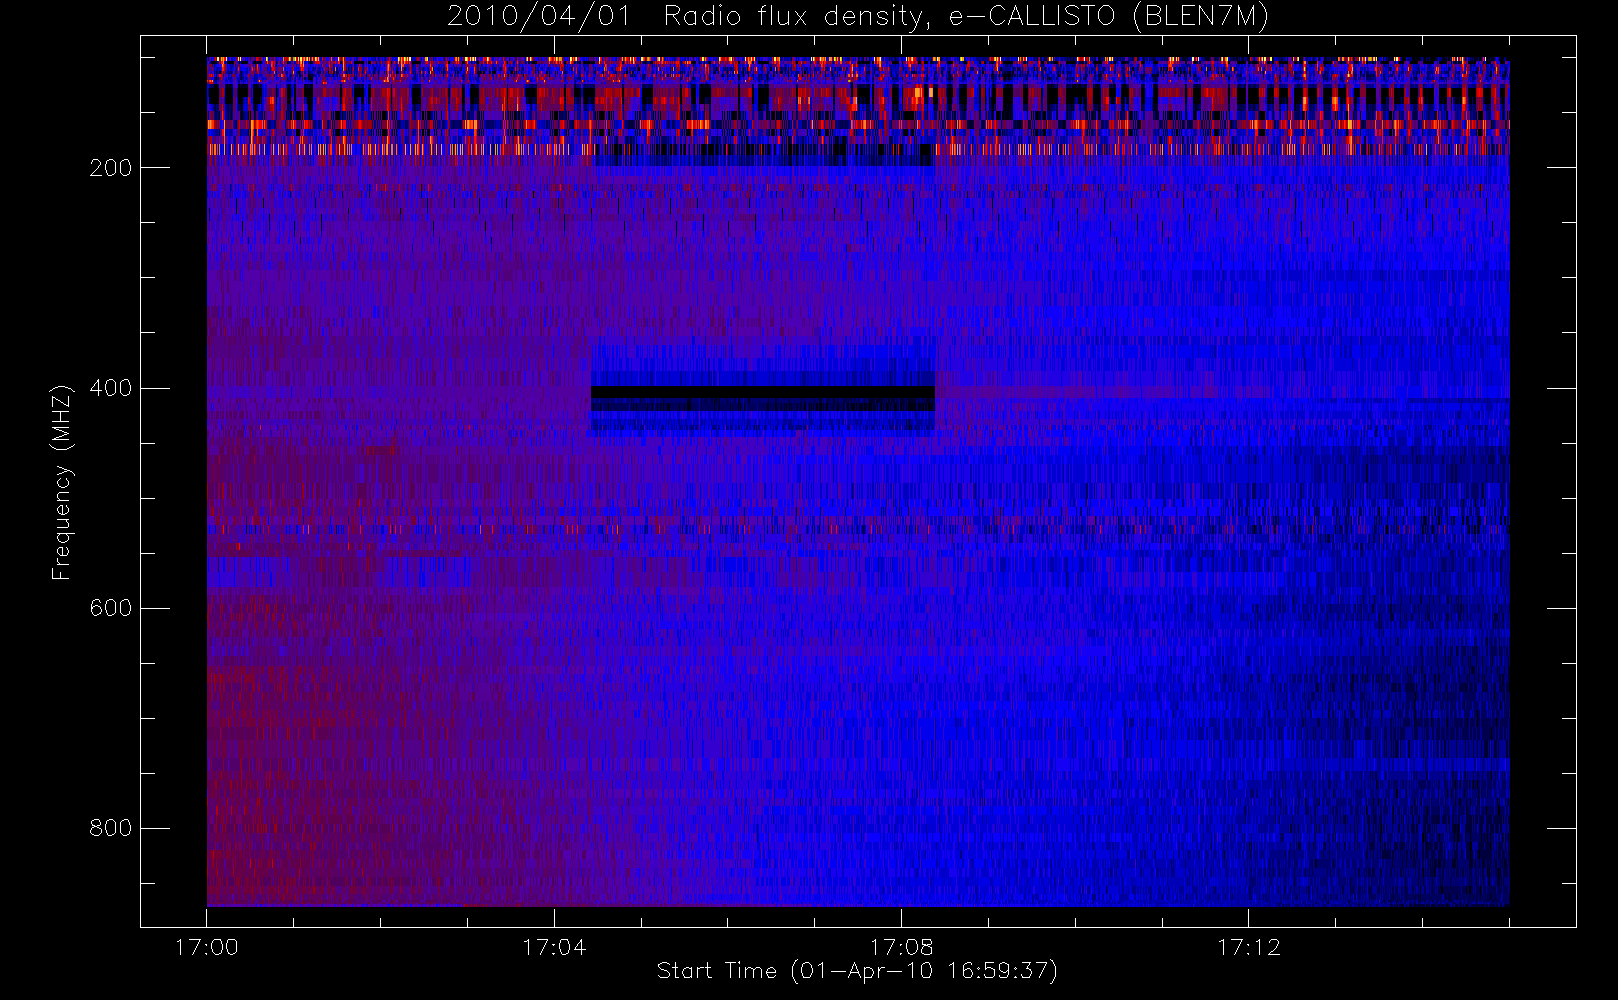
Task: Click the 800 frequency tick label
Action: (111, 828)
